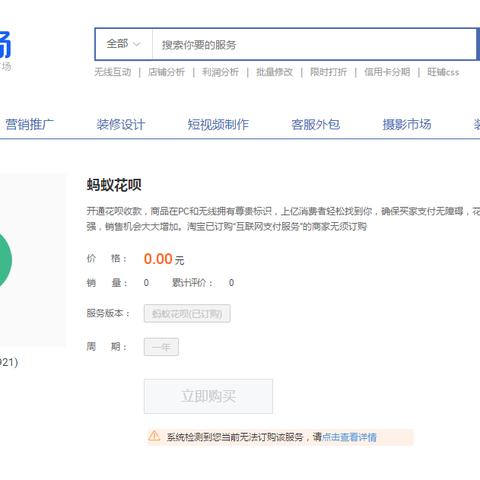Switch to the 客服外包 tab
480x480 pixels.
(315, 124)
